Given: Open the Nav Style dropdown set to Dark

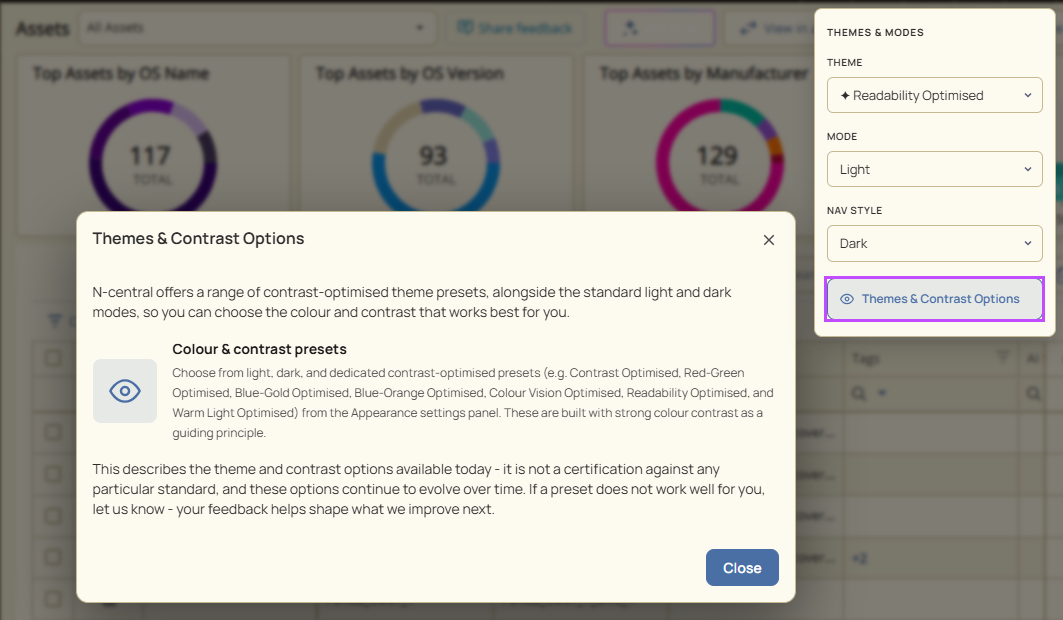Looking at the screenshot, I should 934,243.
